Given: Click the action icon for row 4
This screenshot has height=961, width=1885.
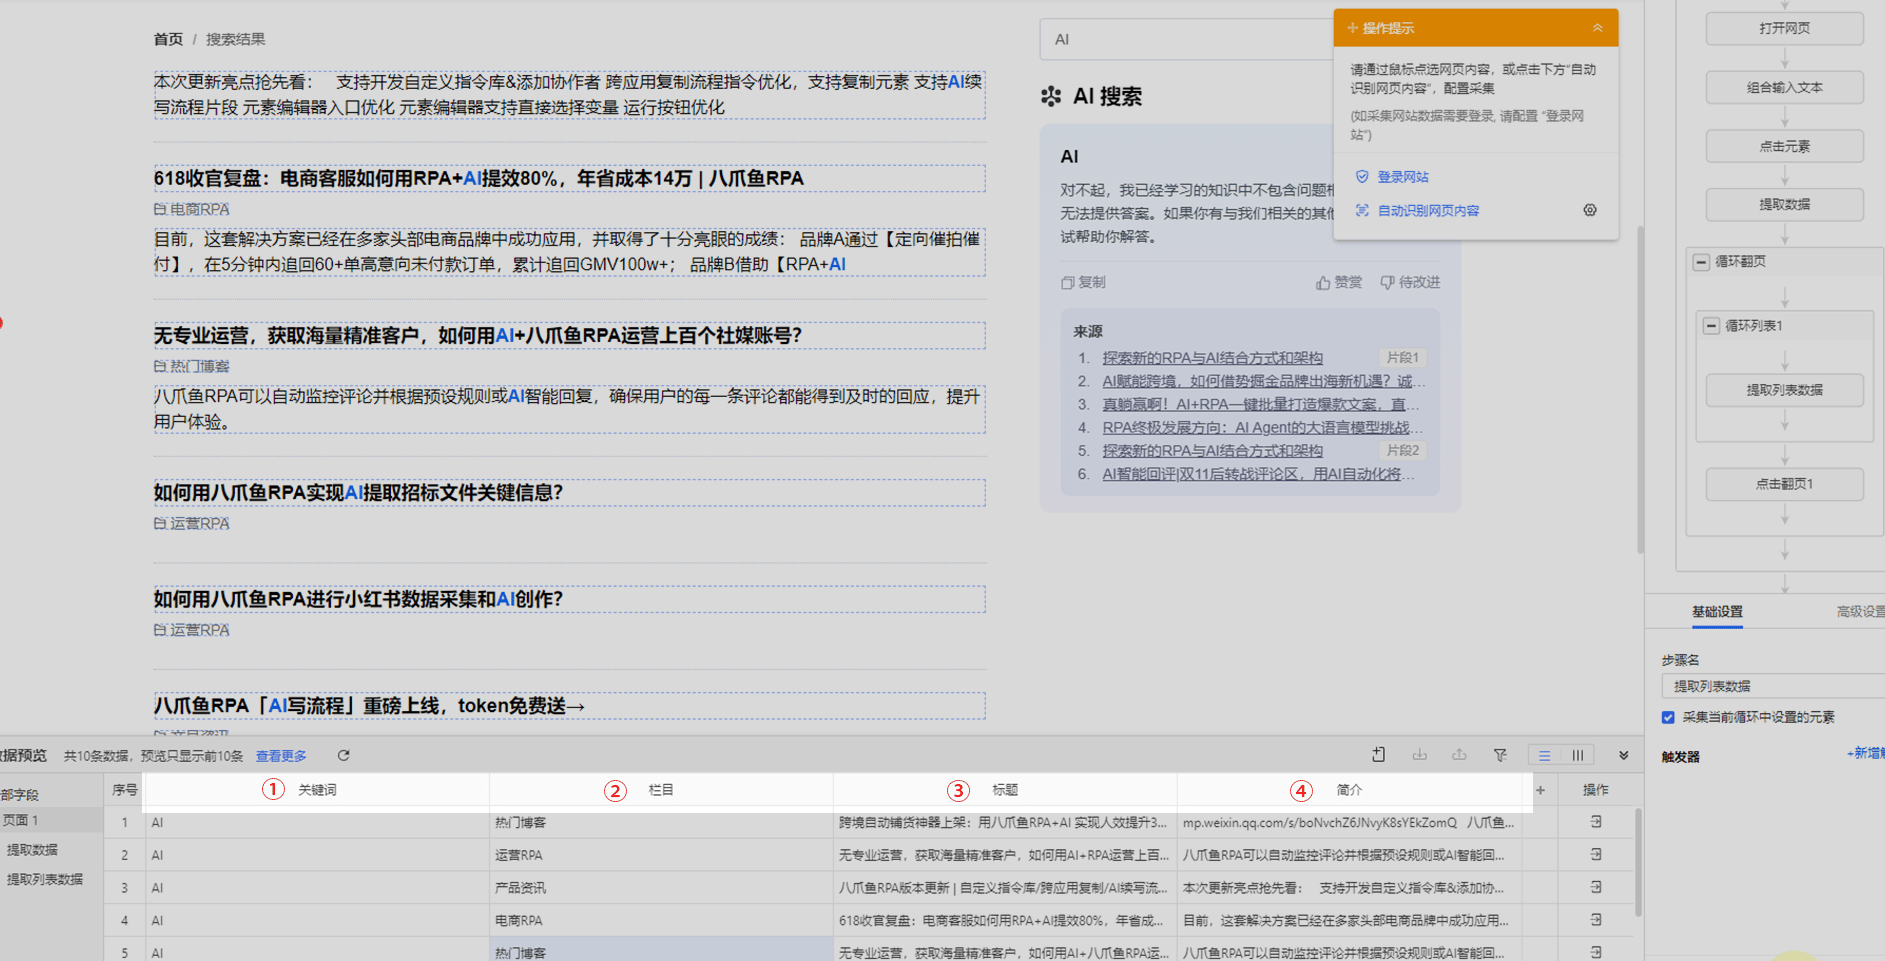Looking at the screenshot, I should pyautogui.click(x=1596, y=920).
